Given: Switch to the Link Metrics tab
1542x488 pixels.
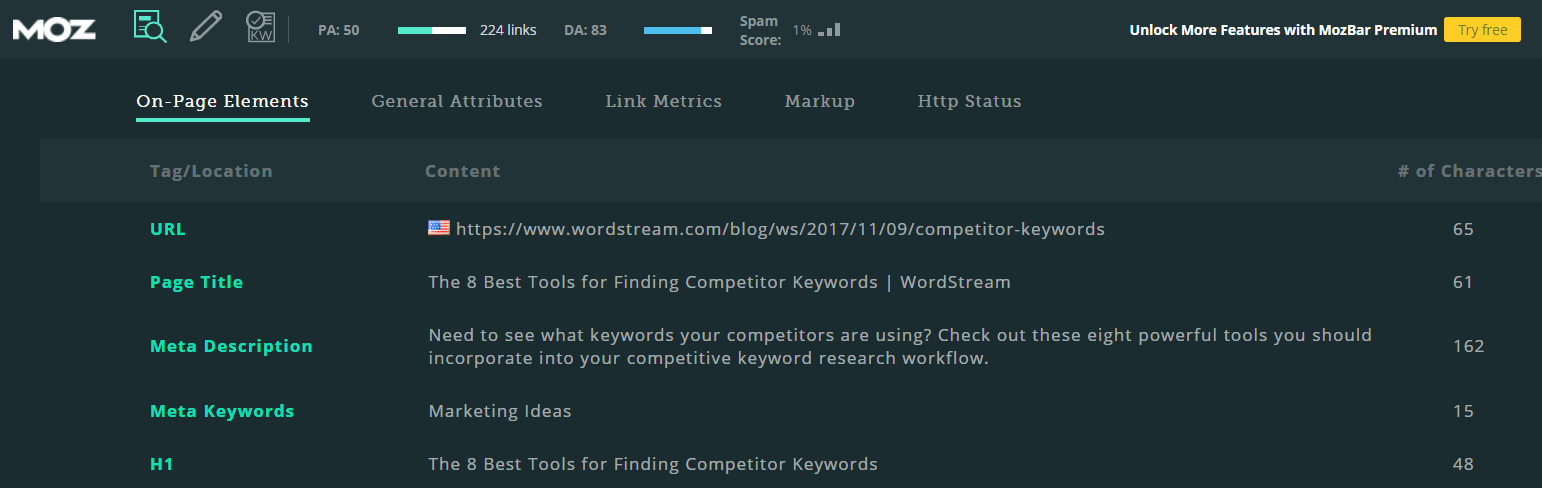Looking at the screenshot, I should [x=664, y=101].
